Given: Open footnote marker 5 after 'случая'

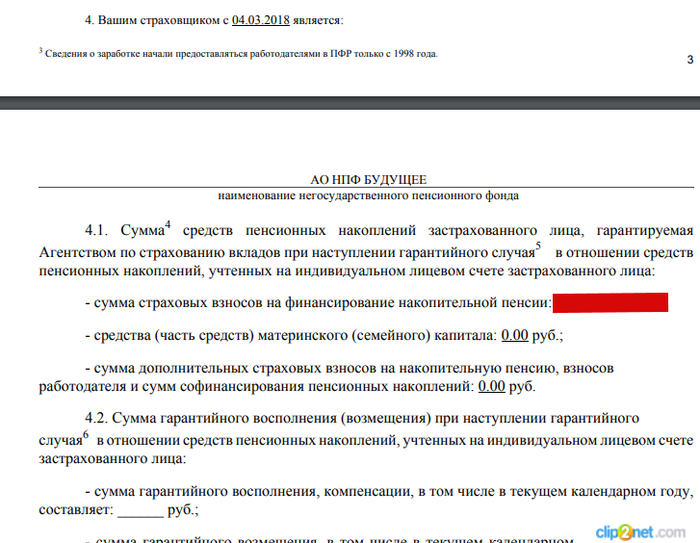Looking at the screenshot, I should click(538, 245).
